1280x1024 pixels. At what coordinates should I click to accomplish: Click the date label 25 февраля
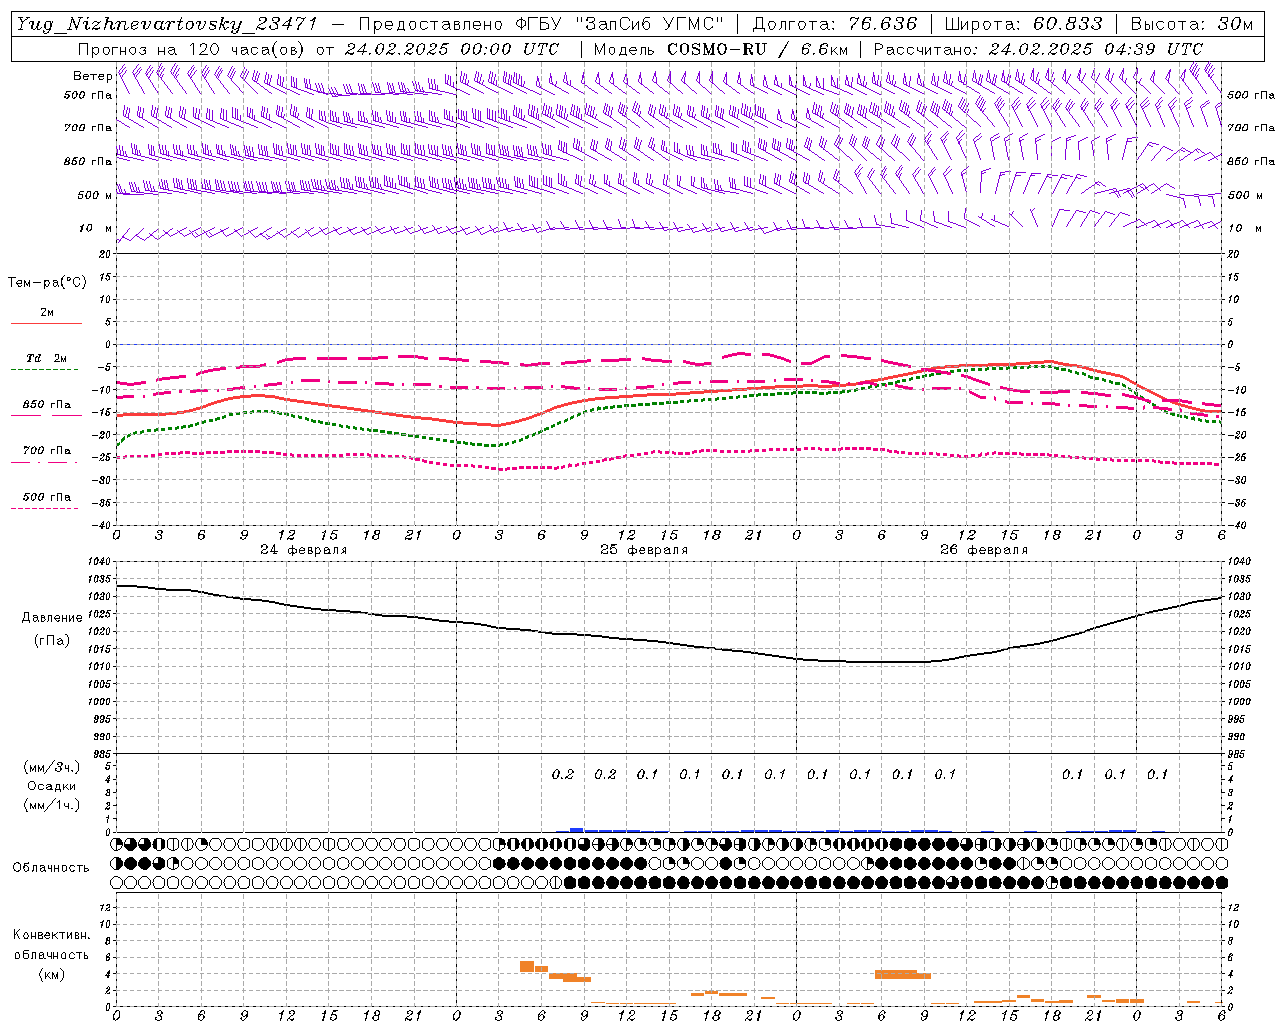[644, 550]
